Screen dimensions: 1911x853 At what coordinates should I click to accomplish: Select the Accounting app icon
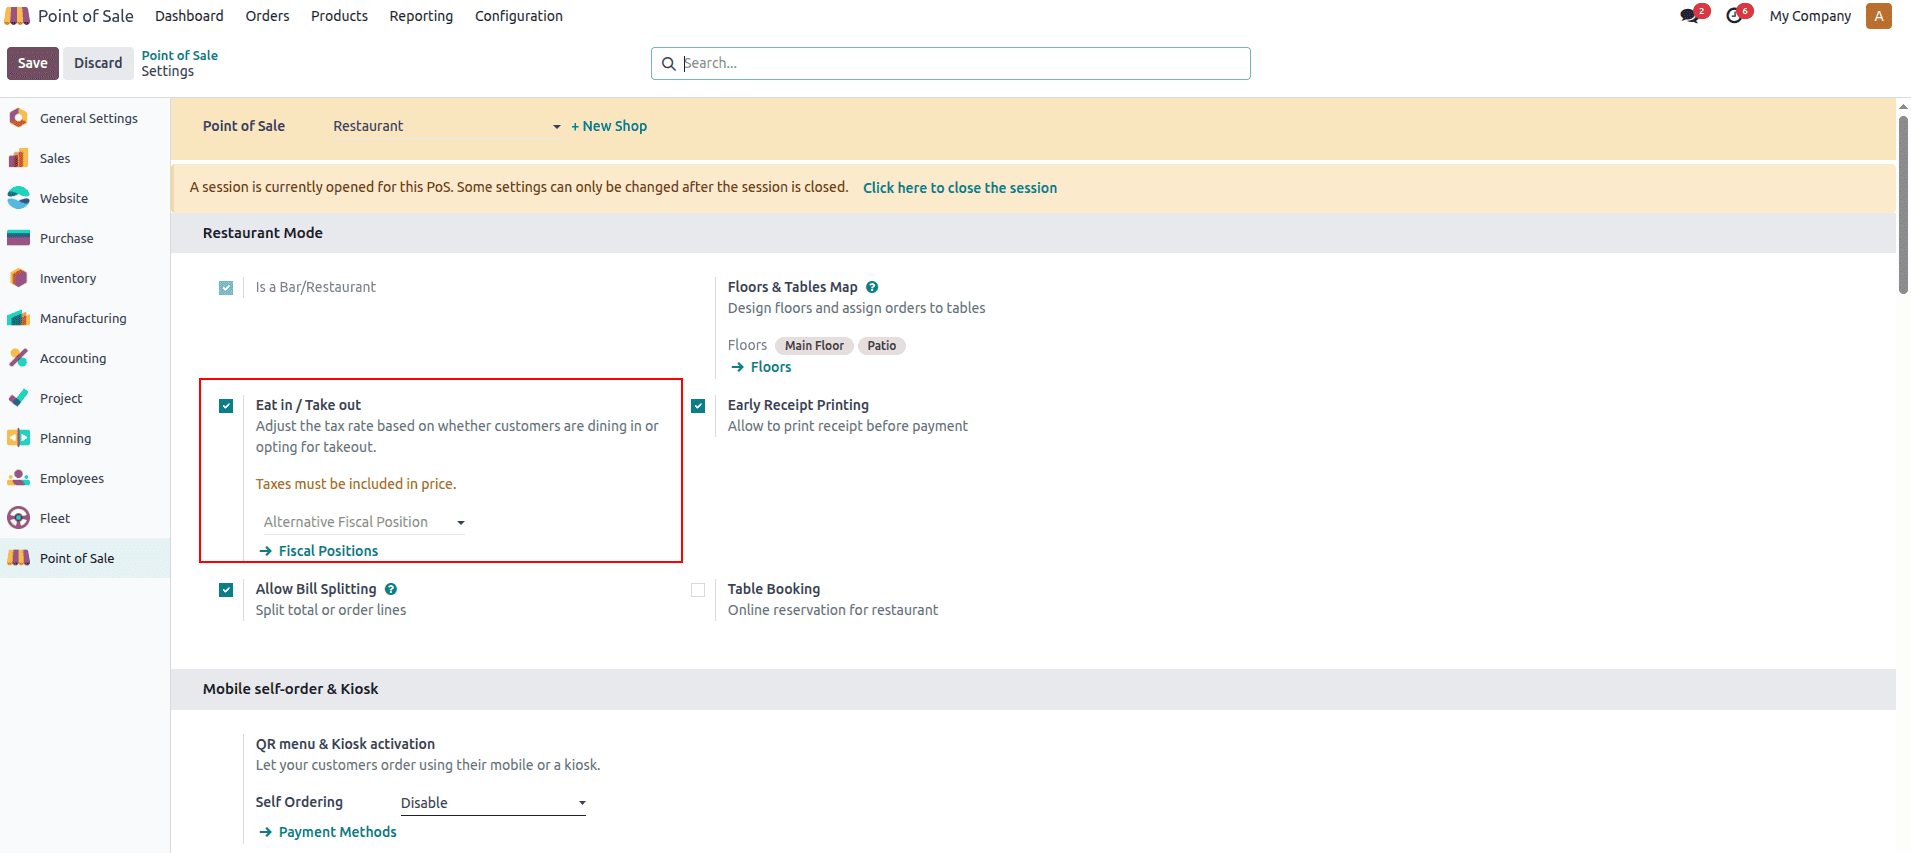(18, 358)
